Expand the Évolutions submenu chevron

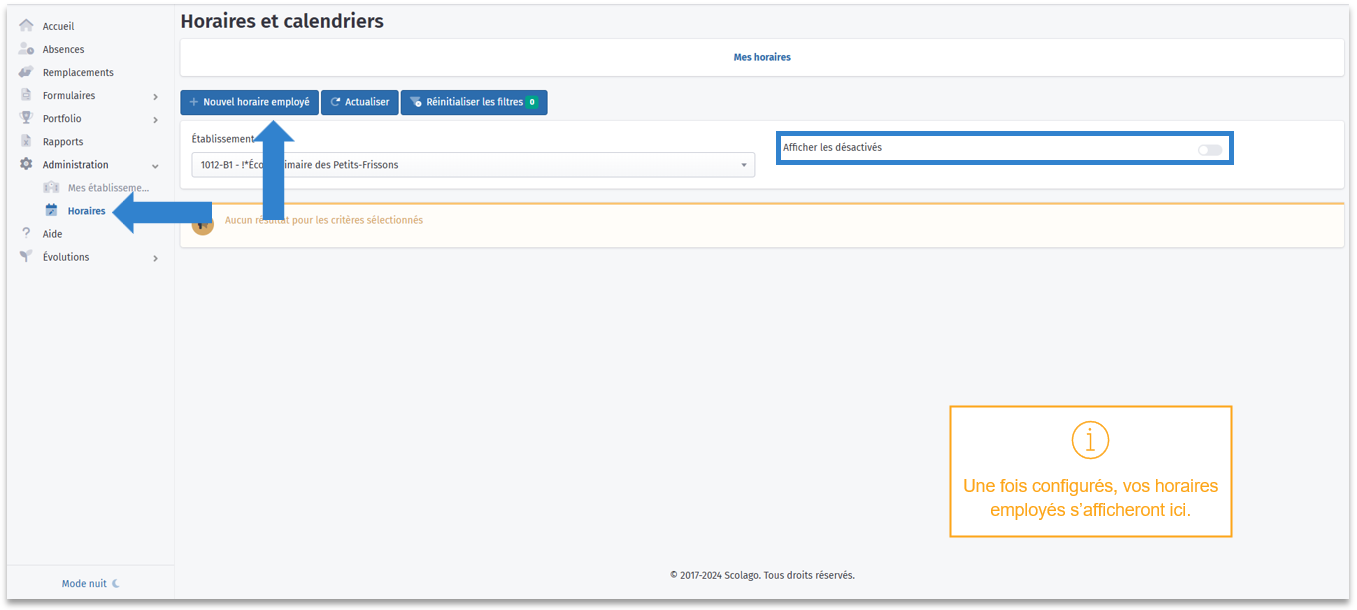155,258
